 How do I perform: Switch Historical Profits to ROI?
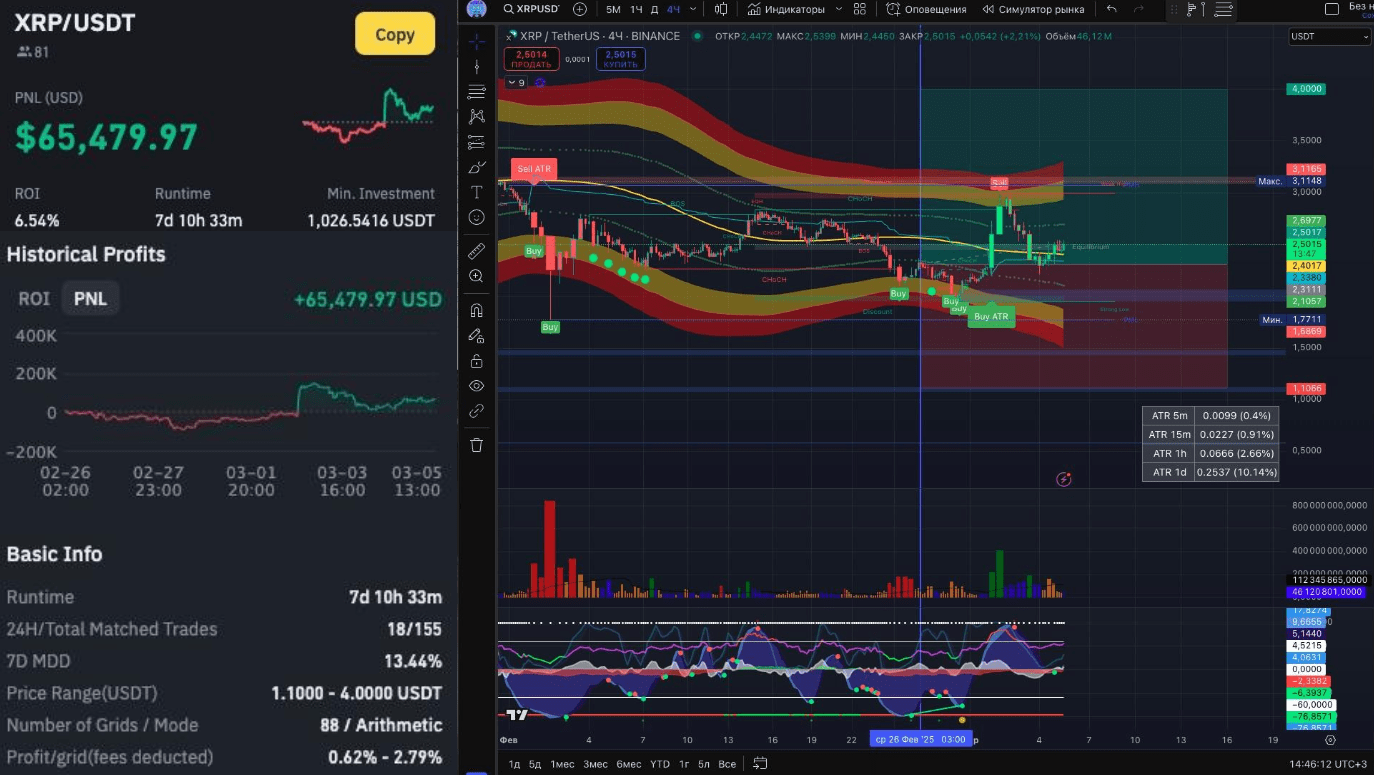coord(34,298)
